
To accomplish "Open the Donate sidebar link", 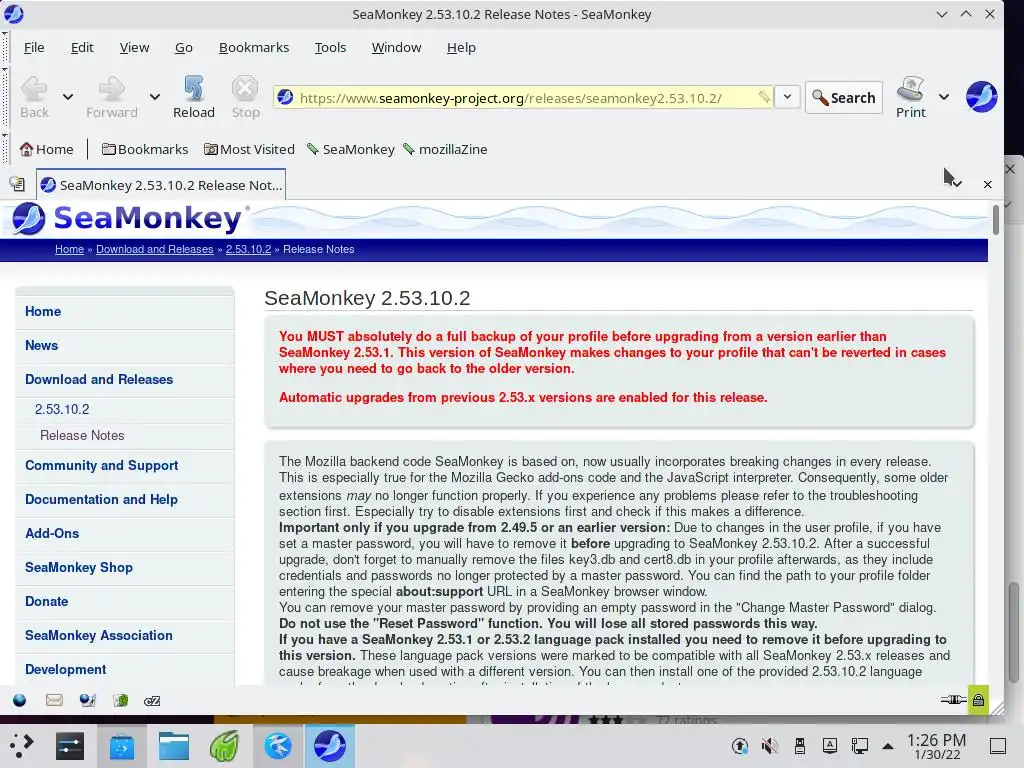I will (x=46, y=601).
